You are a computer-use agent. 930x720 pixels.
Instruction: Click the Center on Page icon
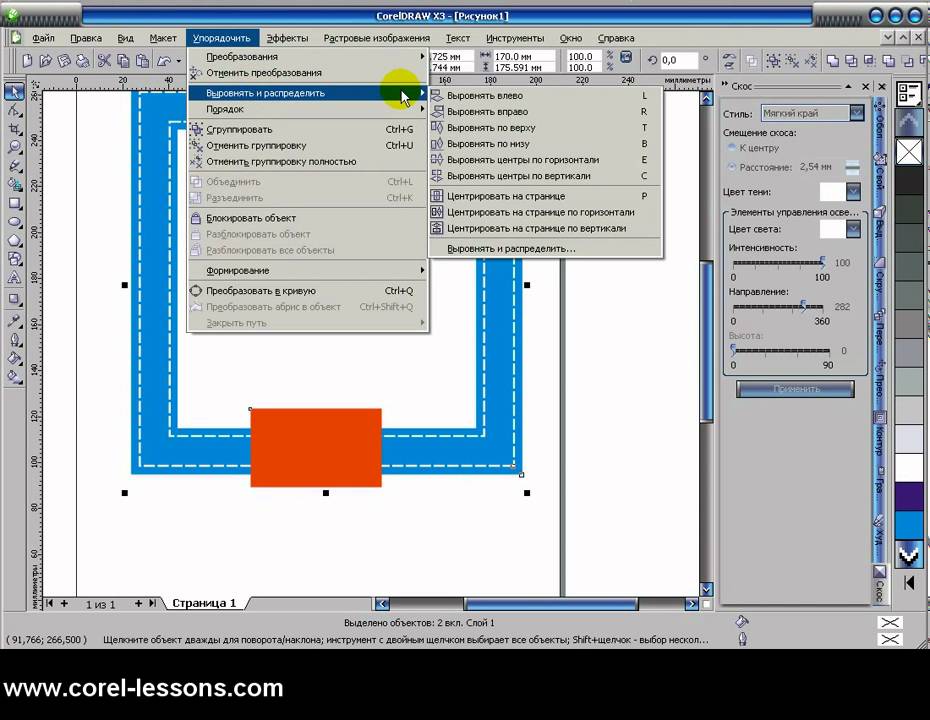tap(437, 196)
